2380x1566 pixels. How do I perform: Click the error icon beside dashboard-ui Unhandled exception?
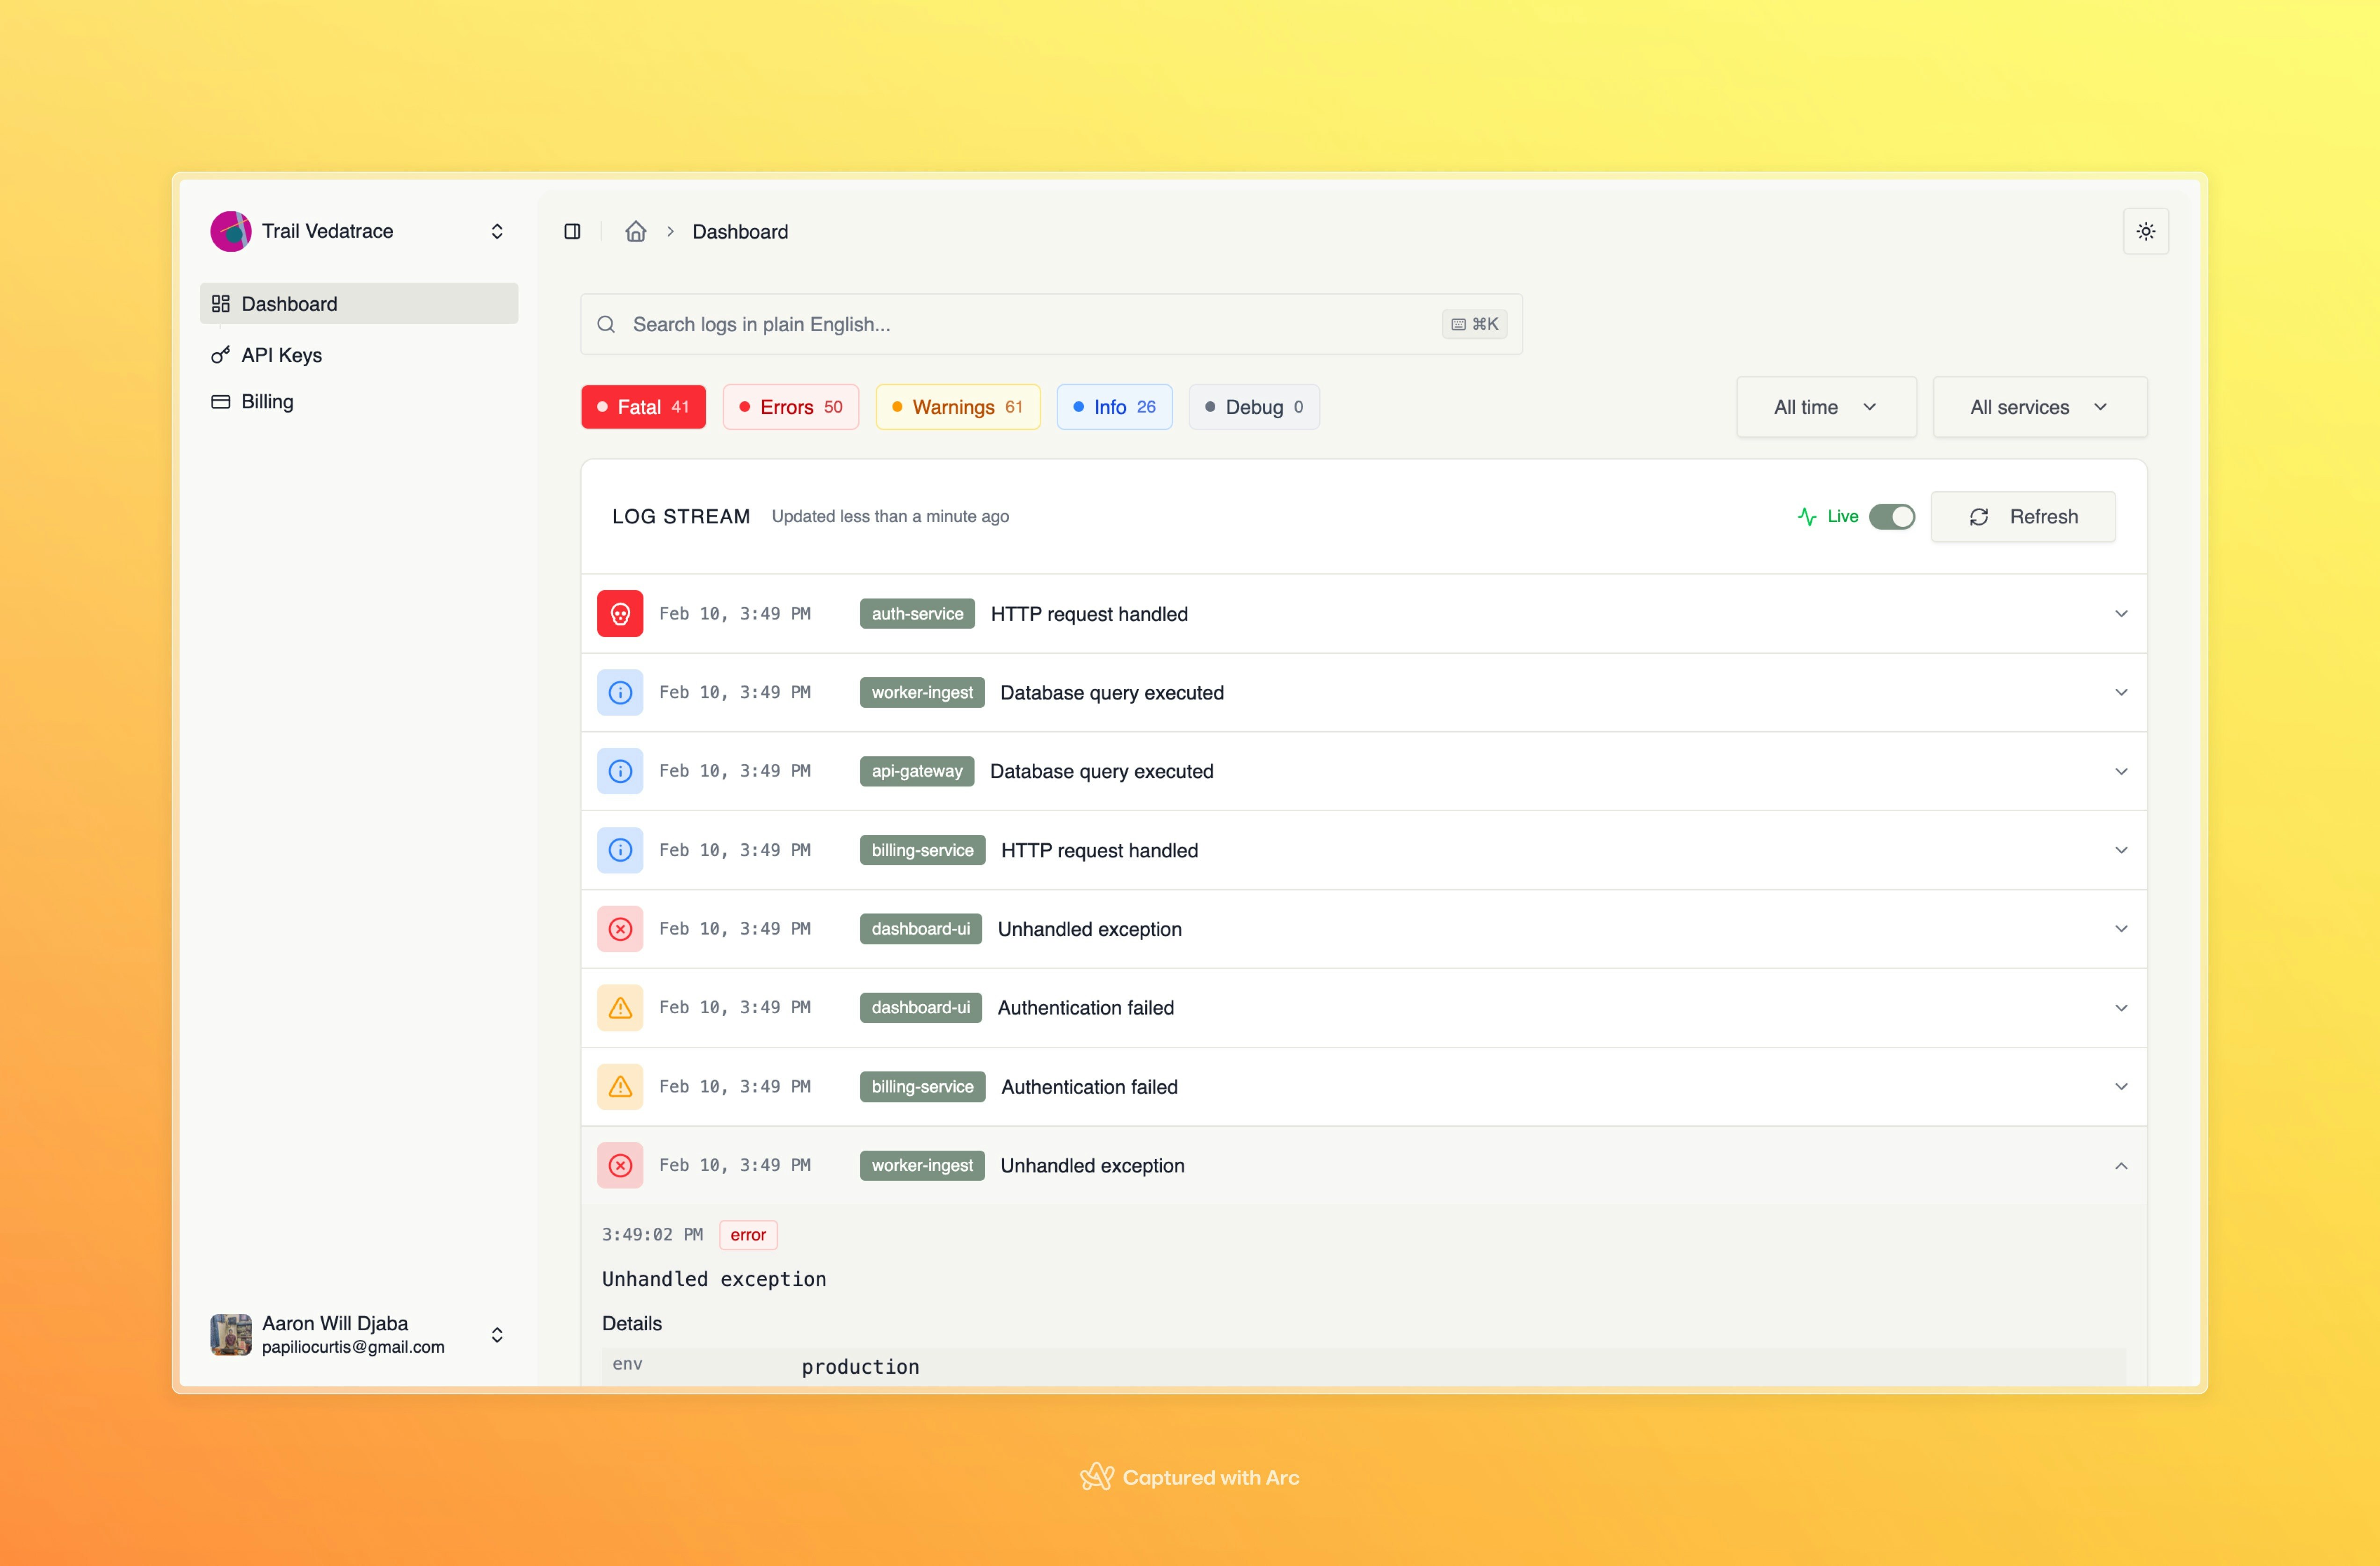(620, 928)
